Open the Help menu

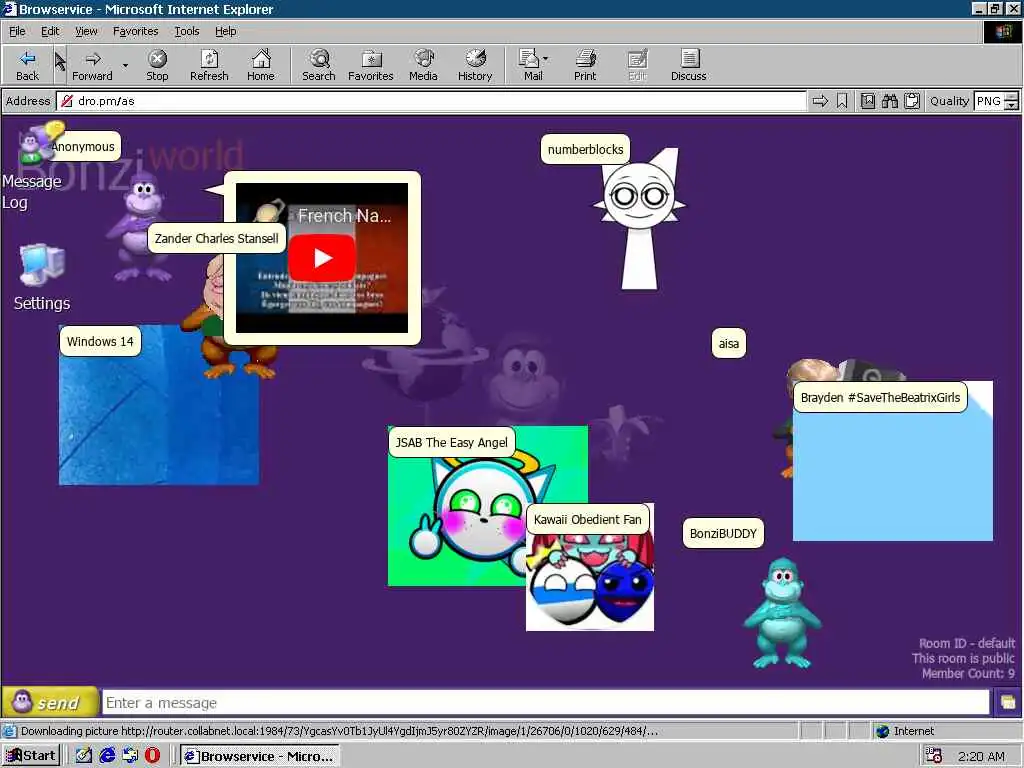[225, 31]
